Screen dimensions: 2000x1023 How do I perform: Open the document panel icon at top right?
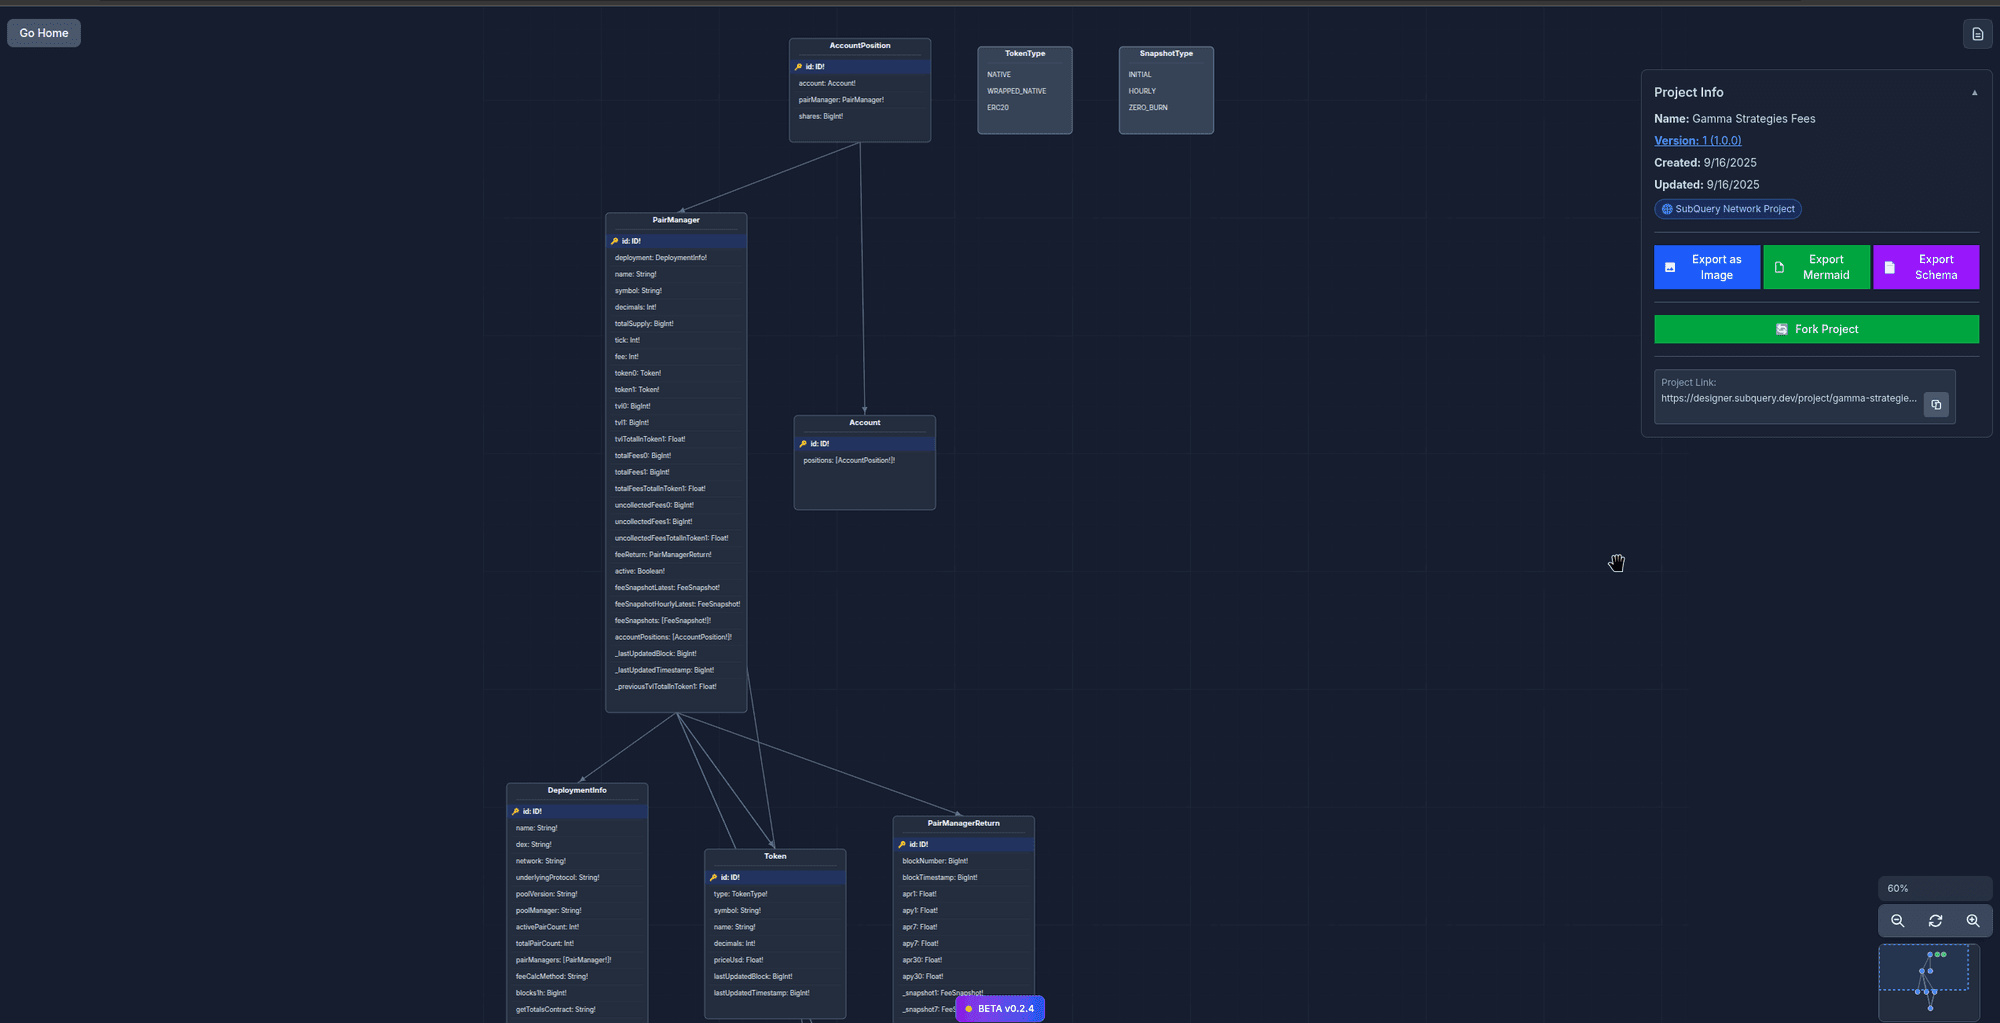(x=1977, y=34)
